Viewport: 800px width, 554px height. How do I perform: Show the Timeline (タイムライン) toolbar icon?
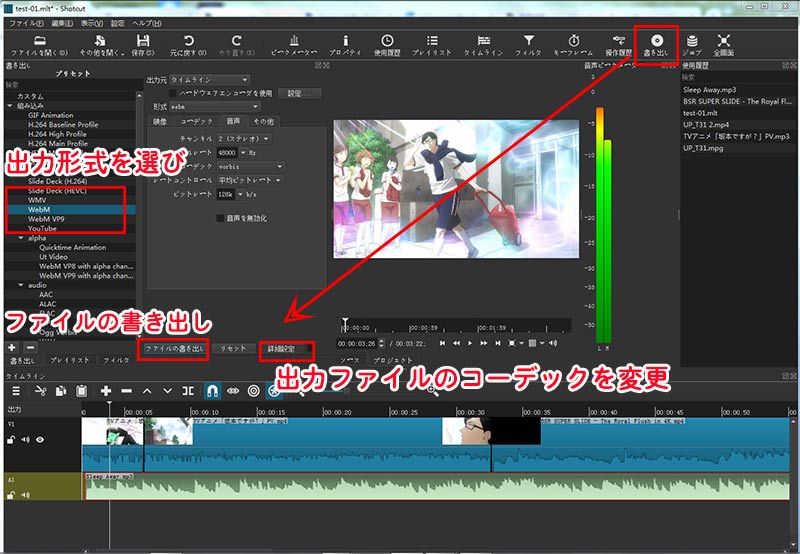coord(483,41)
